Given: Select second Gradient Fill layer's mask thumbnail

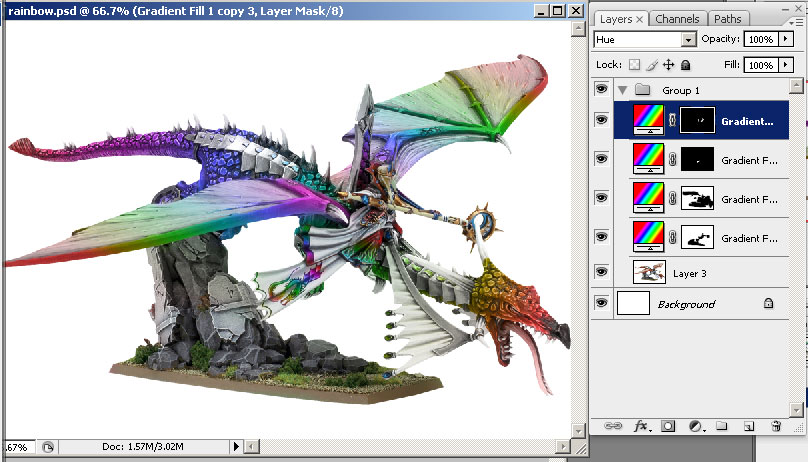Looking at the screenshot, I should click(x=698, y=159).
